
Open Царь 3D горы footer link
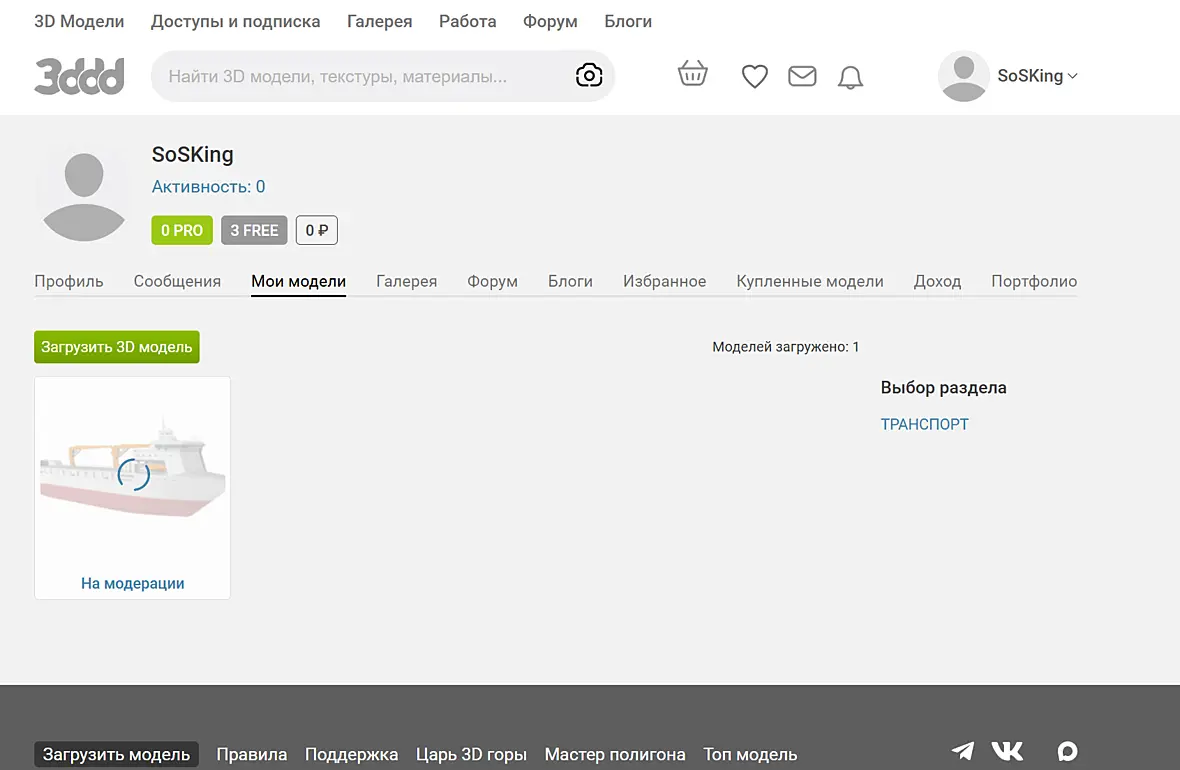pyautogui.click(x=471, y=754)
